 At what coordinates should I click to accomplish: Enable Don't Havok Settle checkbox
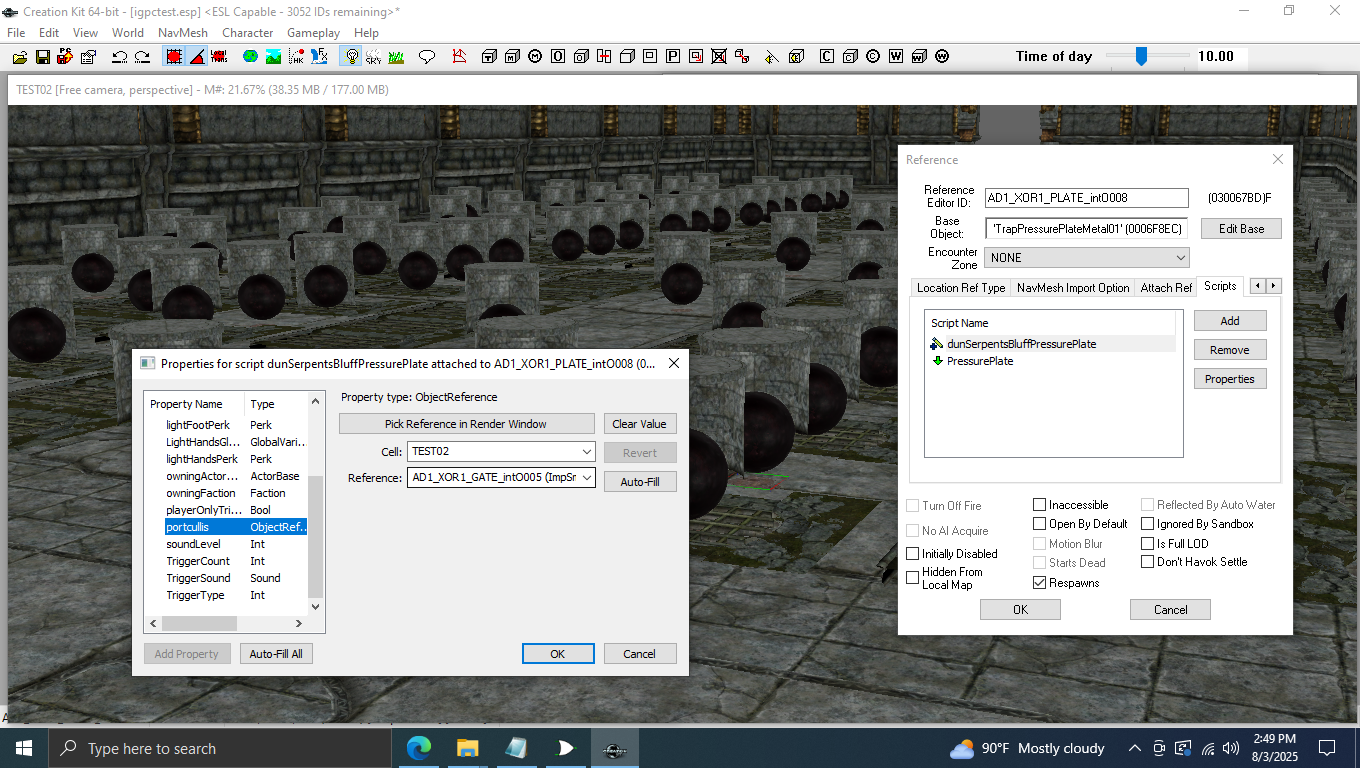click(x=1147, y=562)
